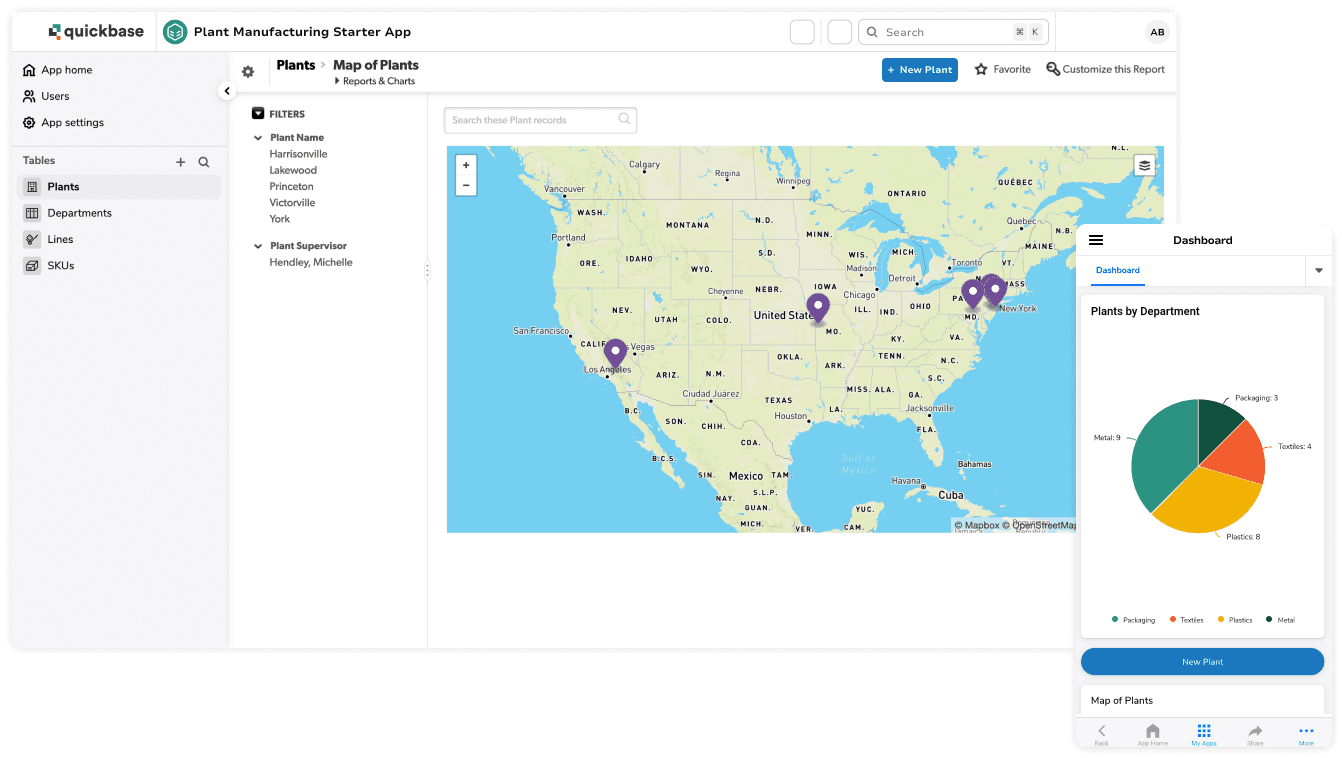Screen dimensions: 1342x758
Task: Toggle Packaging legend swatch
Action: (x=1115, y=620)
